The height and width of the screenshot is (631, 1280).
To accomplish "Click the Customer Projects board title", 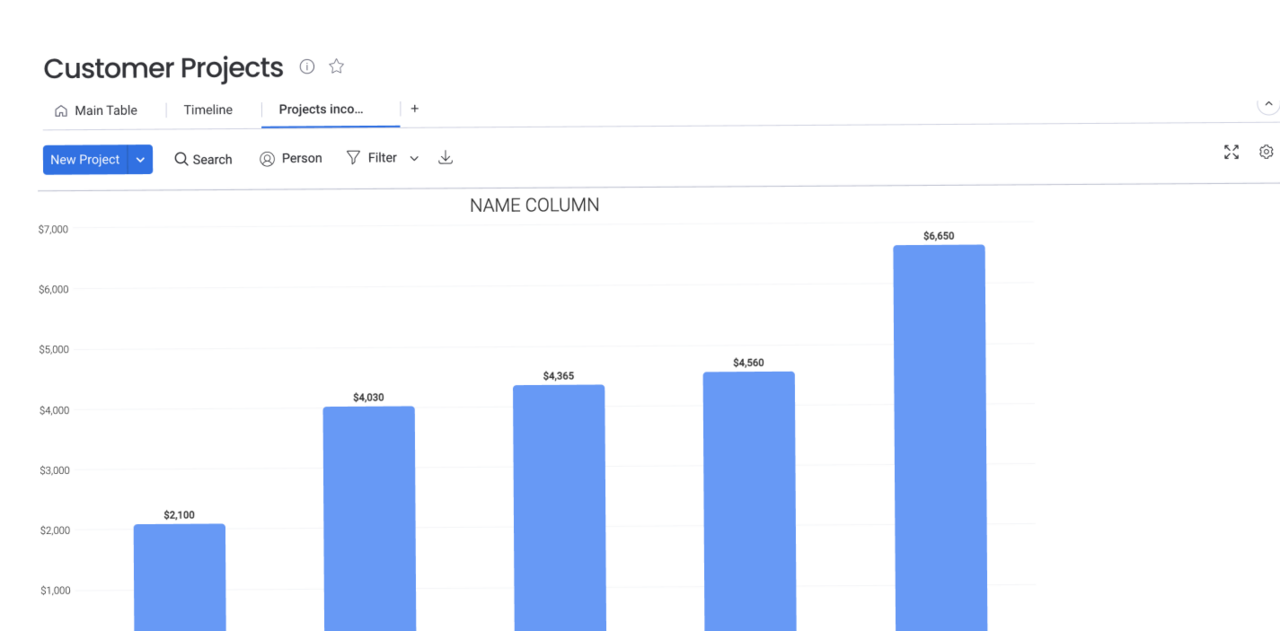I will [164, 68].
